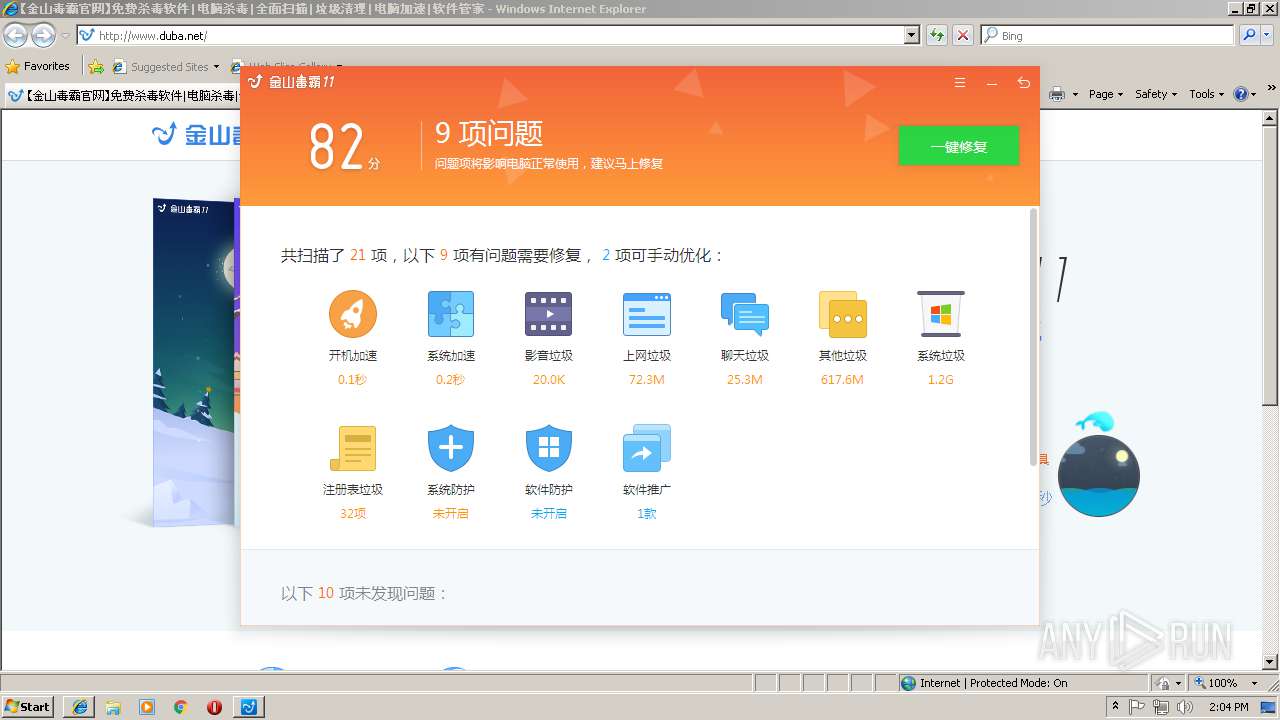Expand the address bar dropdown arrow

coord(911,35)
